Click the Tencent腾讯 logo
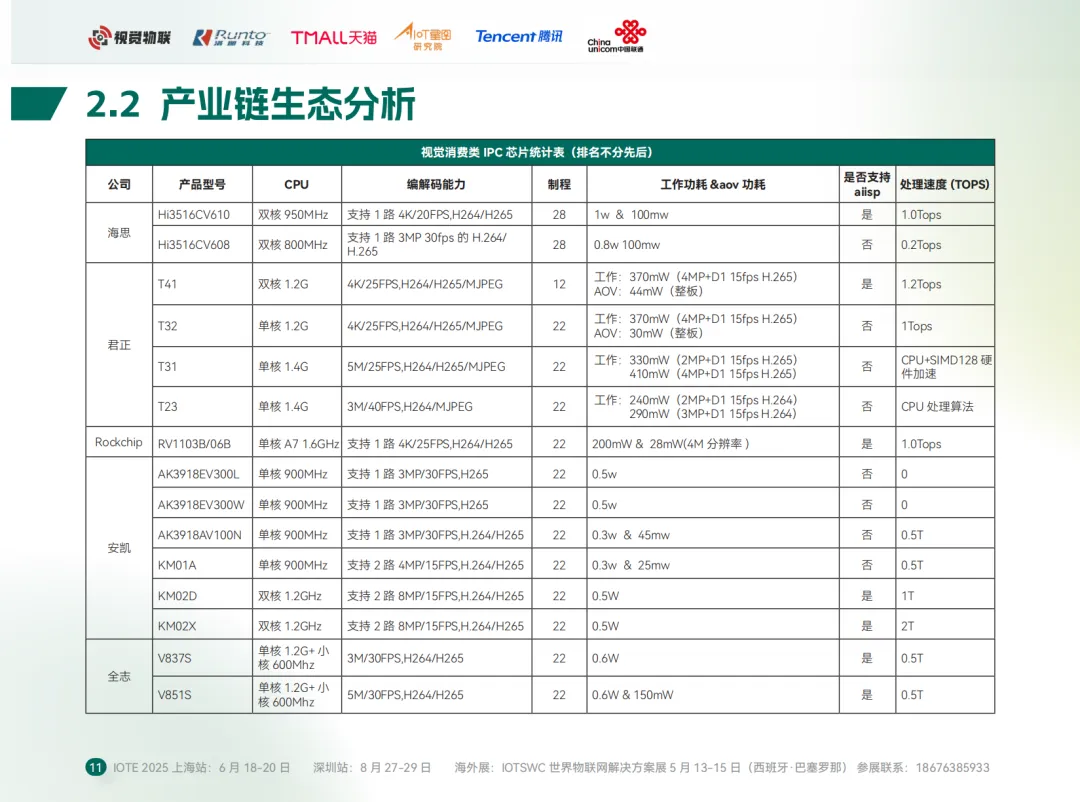The height and width of the screenshot is (802, 1080). [519, 36]
